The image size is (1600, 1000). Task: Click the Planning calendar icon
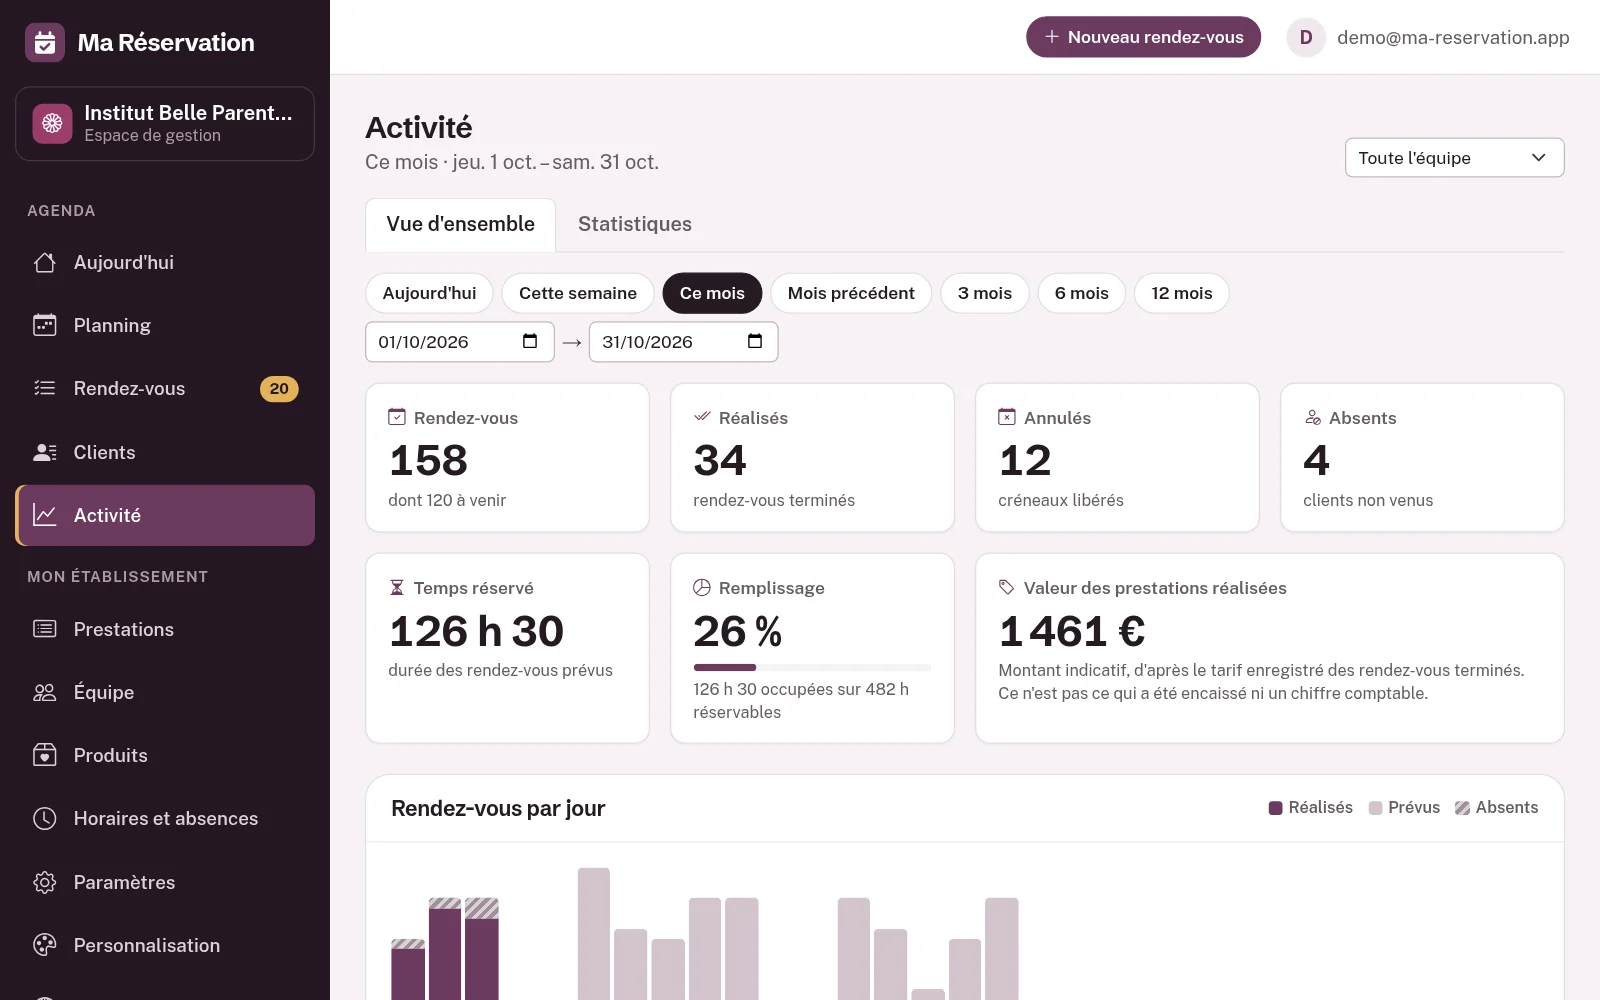click(x=45, y=325)
